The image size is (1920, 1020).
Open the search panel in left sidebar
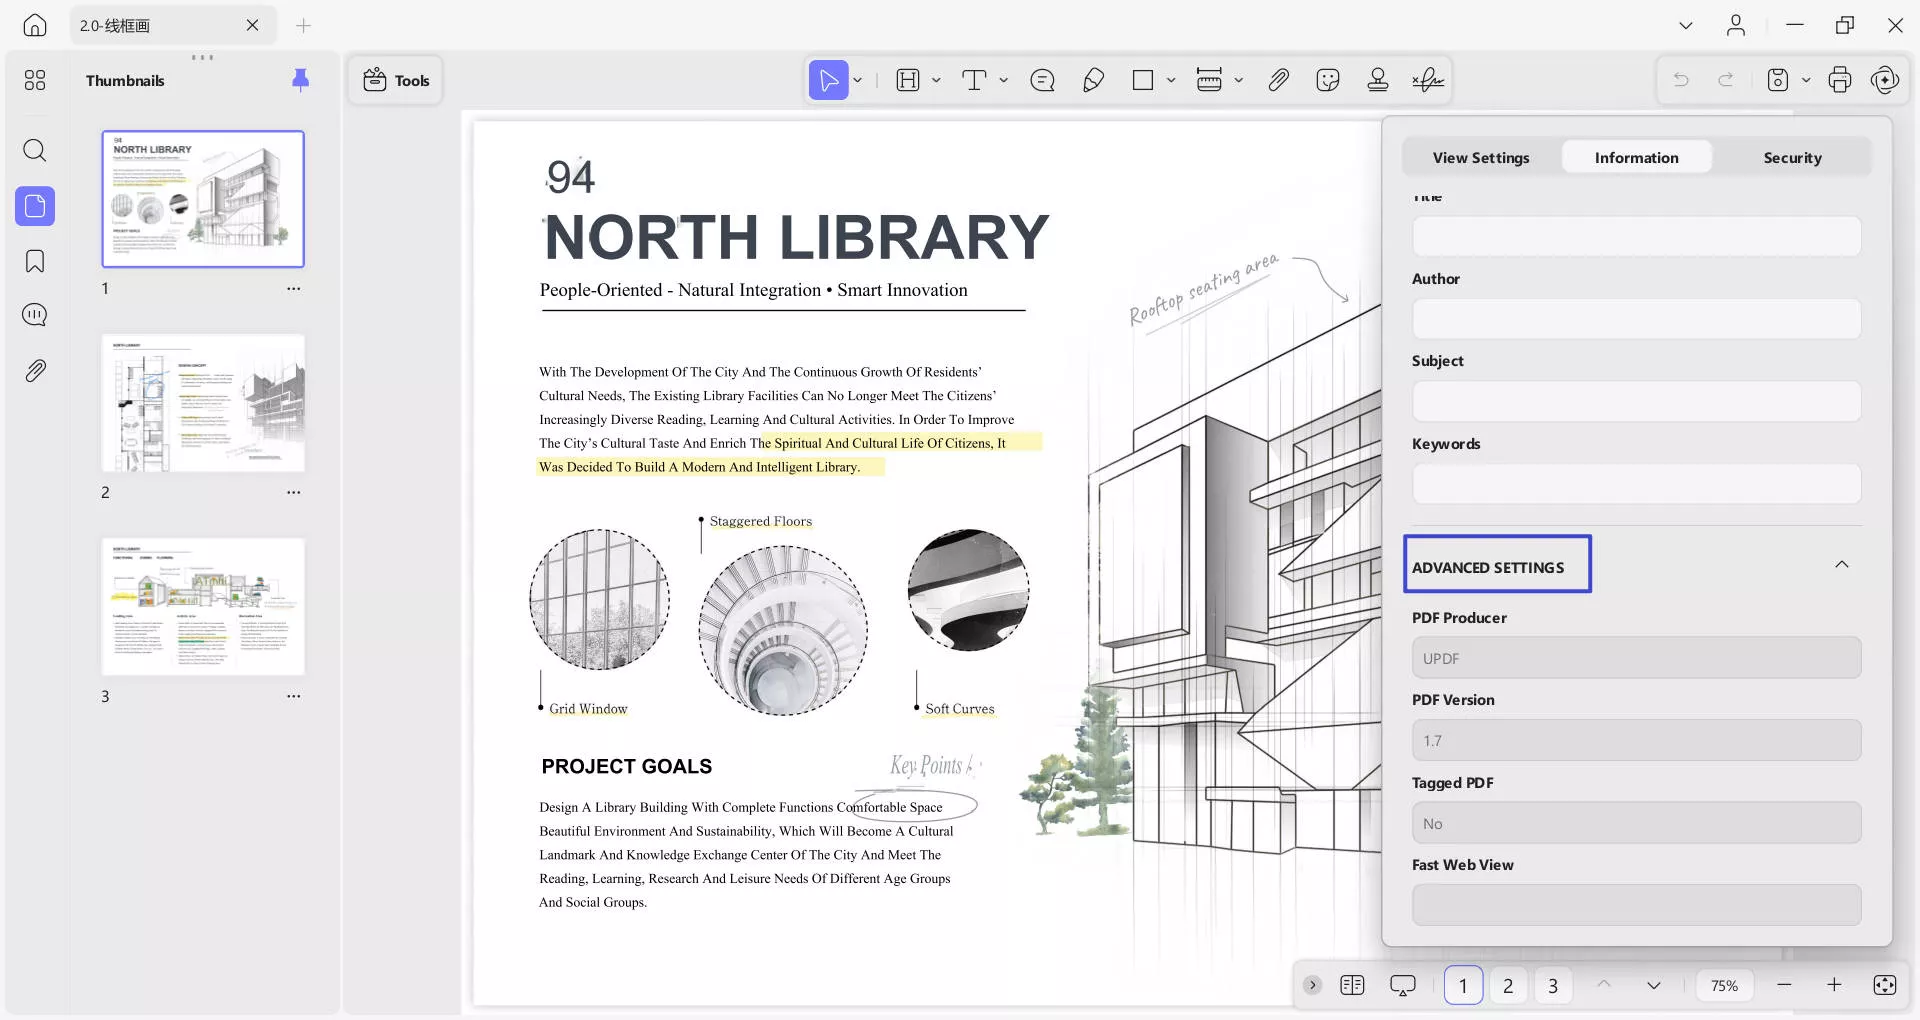[35, 151]
